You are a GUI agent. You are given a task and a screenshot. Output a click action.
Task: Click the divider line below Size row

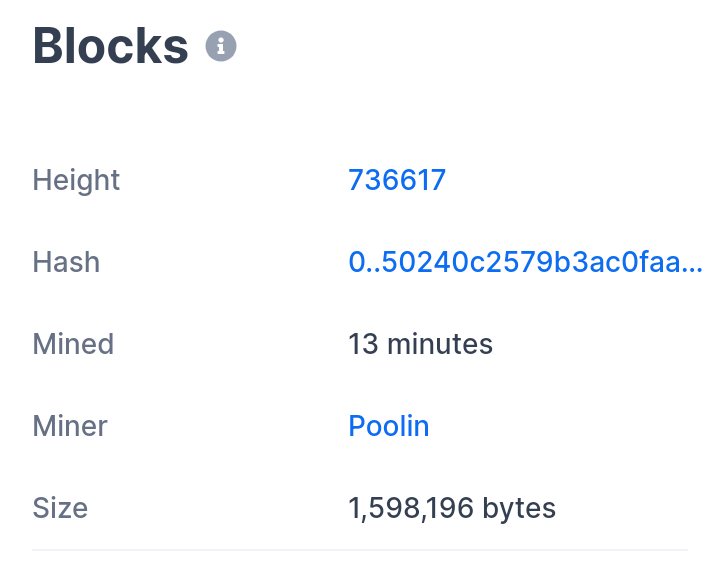pyautogui.click(x=360, y=550)
